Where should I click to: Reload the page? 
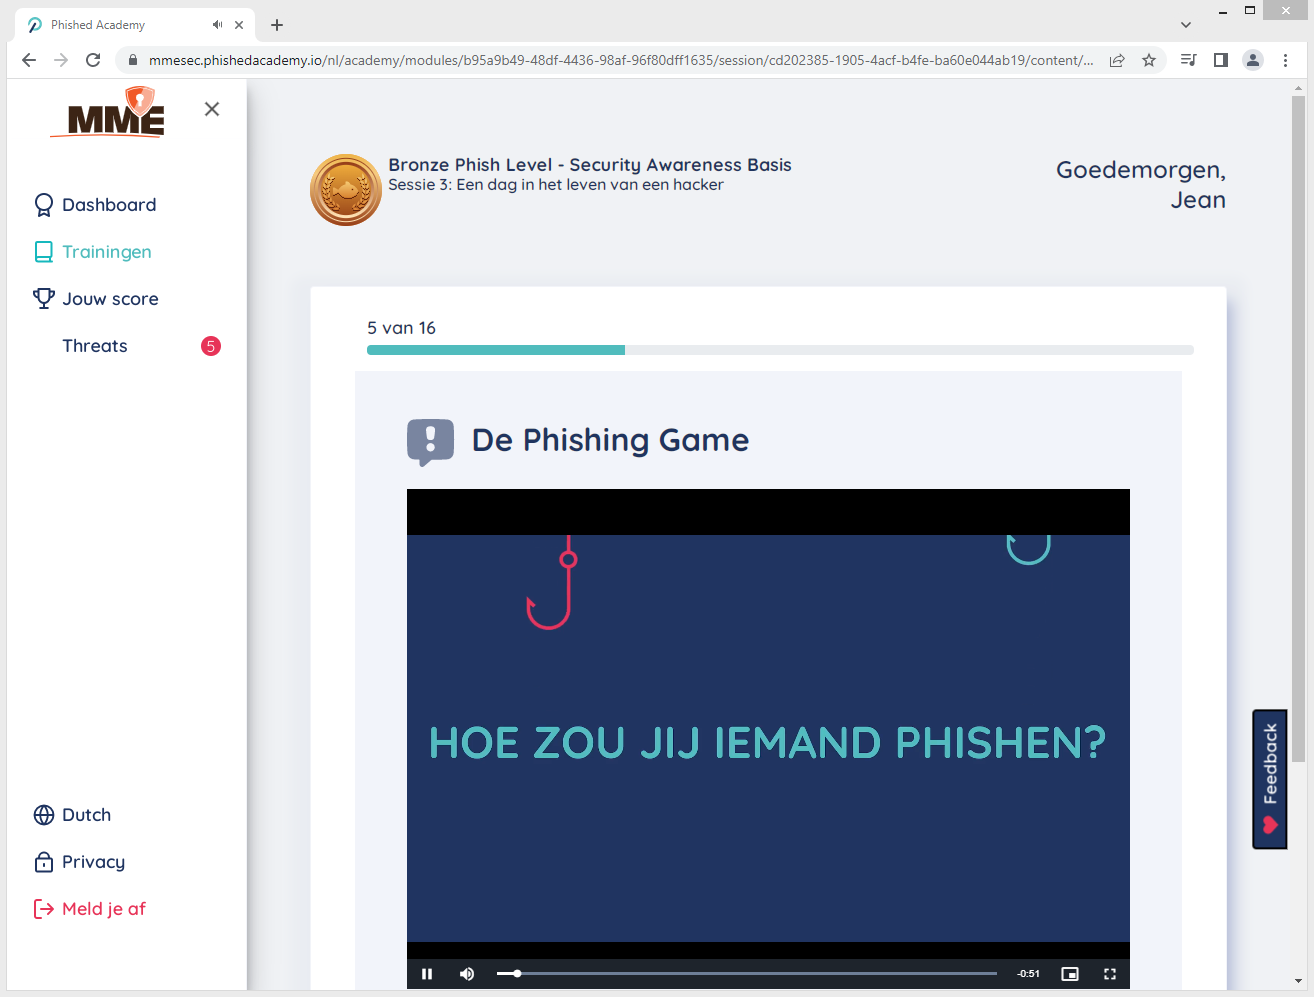click(x=93, y=60)
